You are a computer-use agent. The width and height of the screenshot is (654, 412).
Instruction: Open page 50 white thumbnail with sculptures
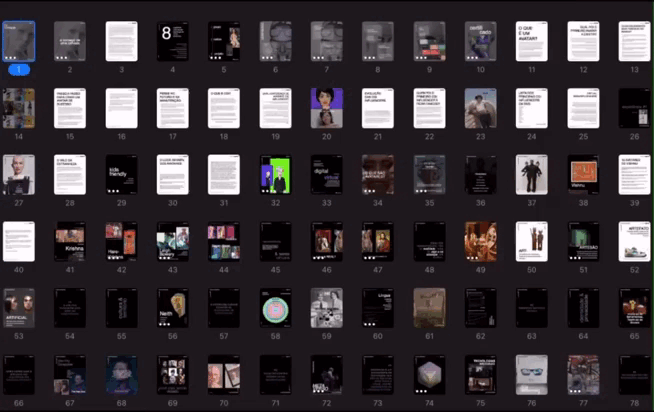coord(532,241)
